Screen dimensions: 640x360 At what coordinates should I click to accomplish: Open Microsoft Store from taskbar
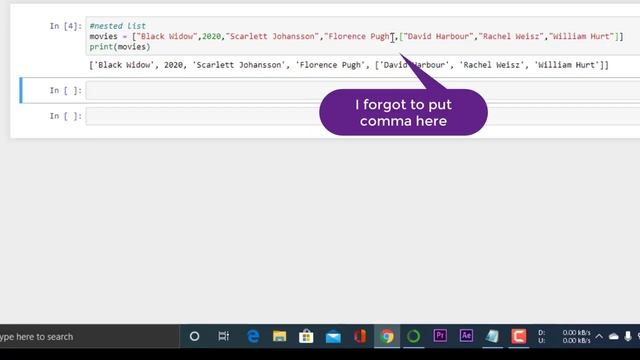(x=306, y=336)
